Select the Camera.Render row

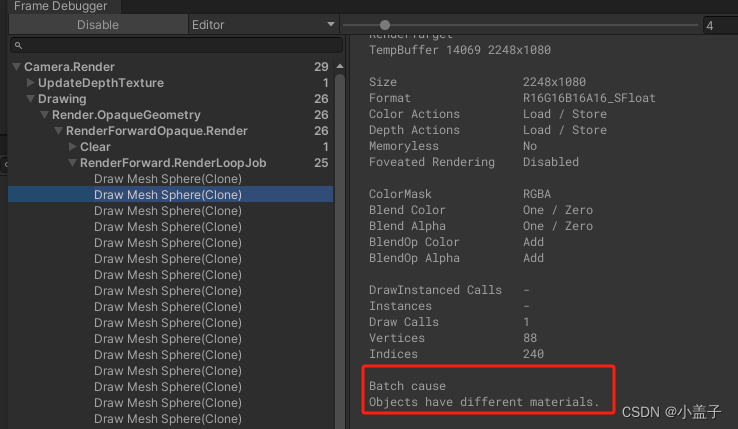tap(170, 67)
